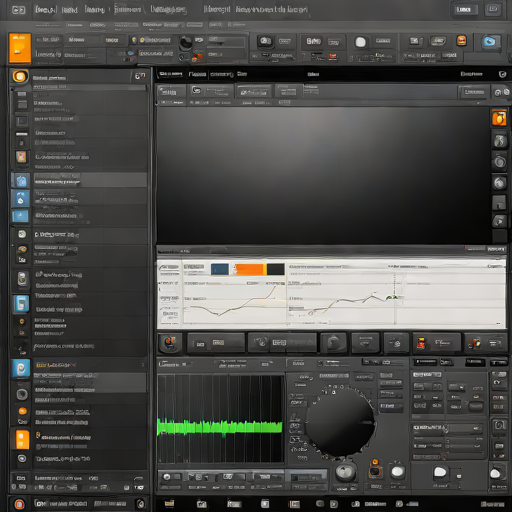
Task: Open the first menu in the top menu bar
Action: [x=46, y=10]
